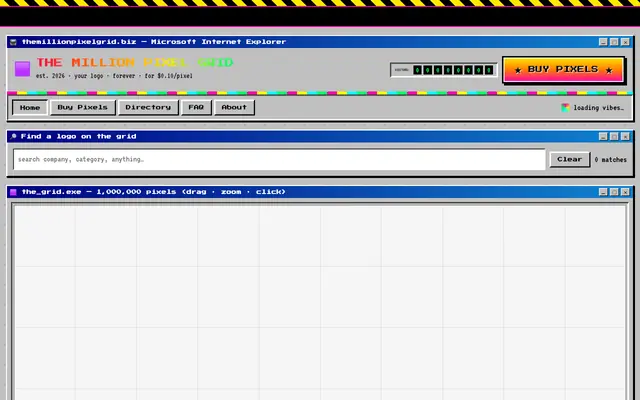Open the Home nav tab

pyautogui.click(x=30, y=107)
